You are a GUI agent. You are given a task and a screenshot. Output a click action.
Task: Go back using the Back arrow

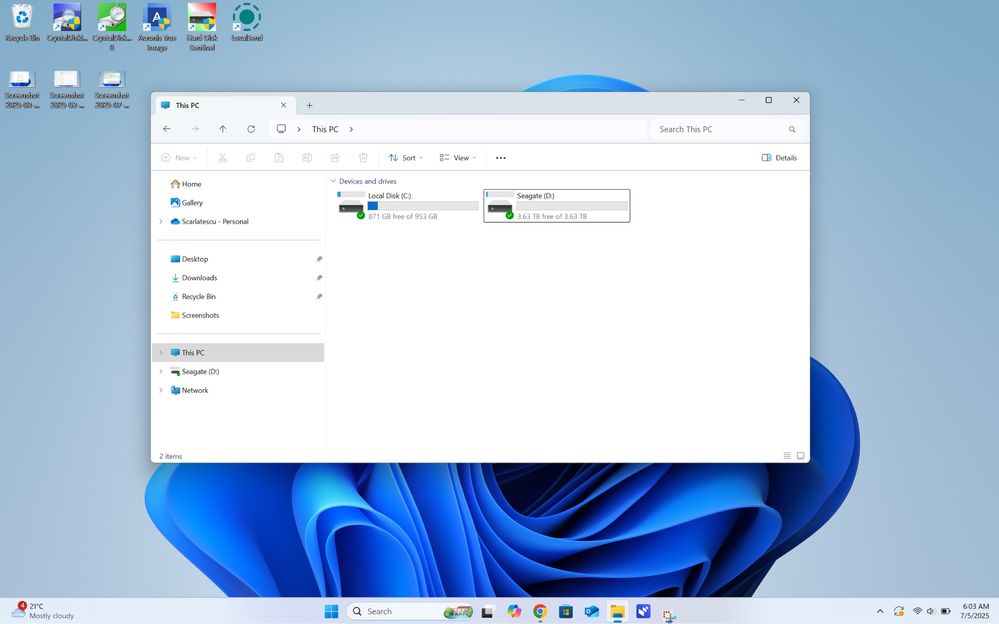point(167,129)
